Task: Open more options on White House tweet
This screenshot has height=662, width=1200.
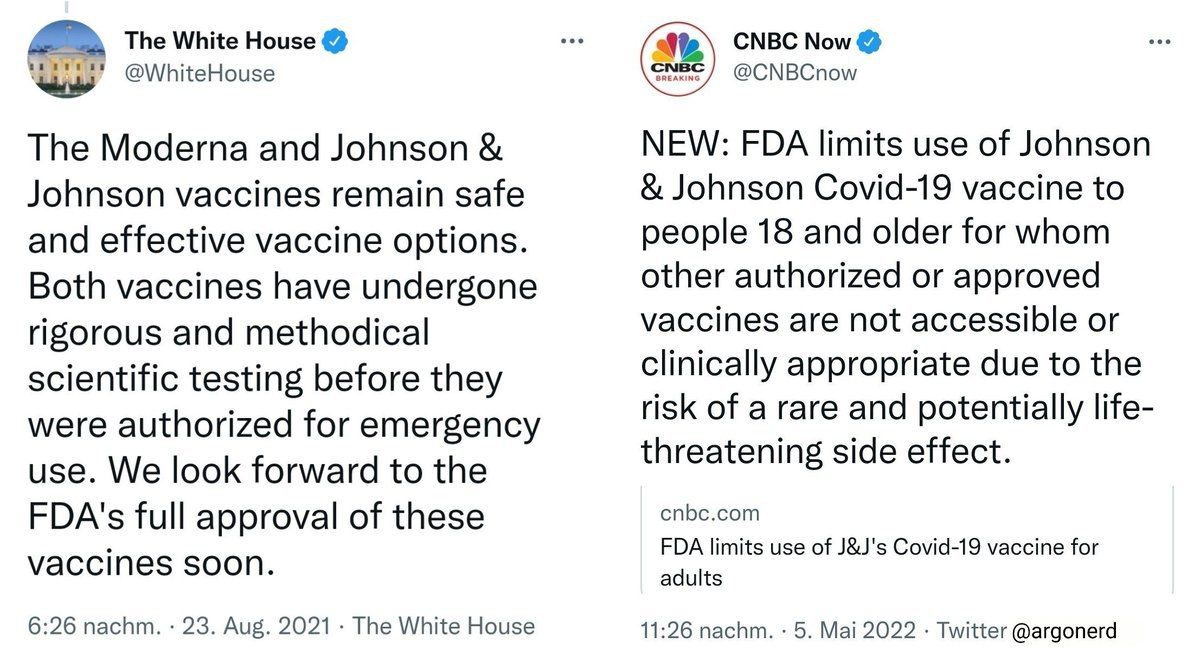Action: coord(572,42)
